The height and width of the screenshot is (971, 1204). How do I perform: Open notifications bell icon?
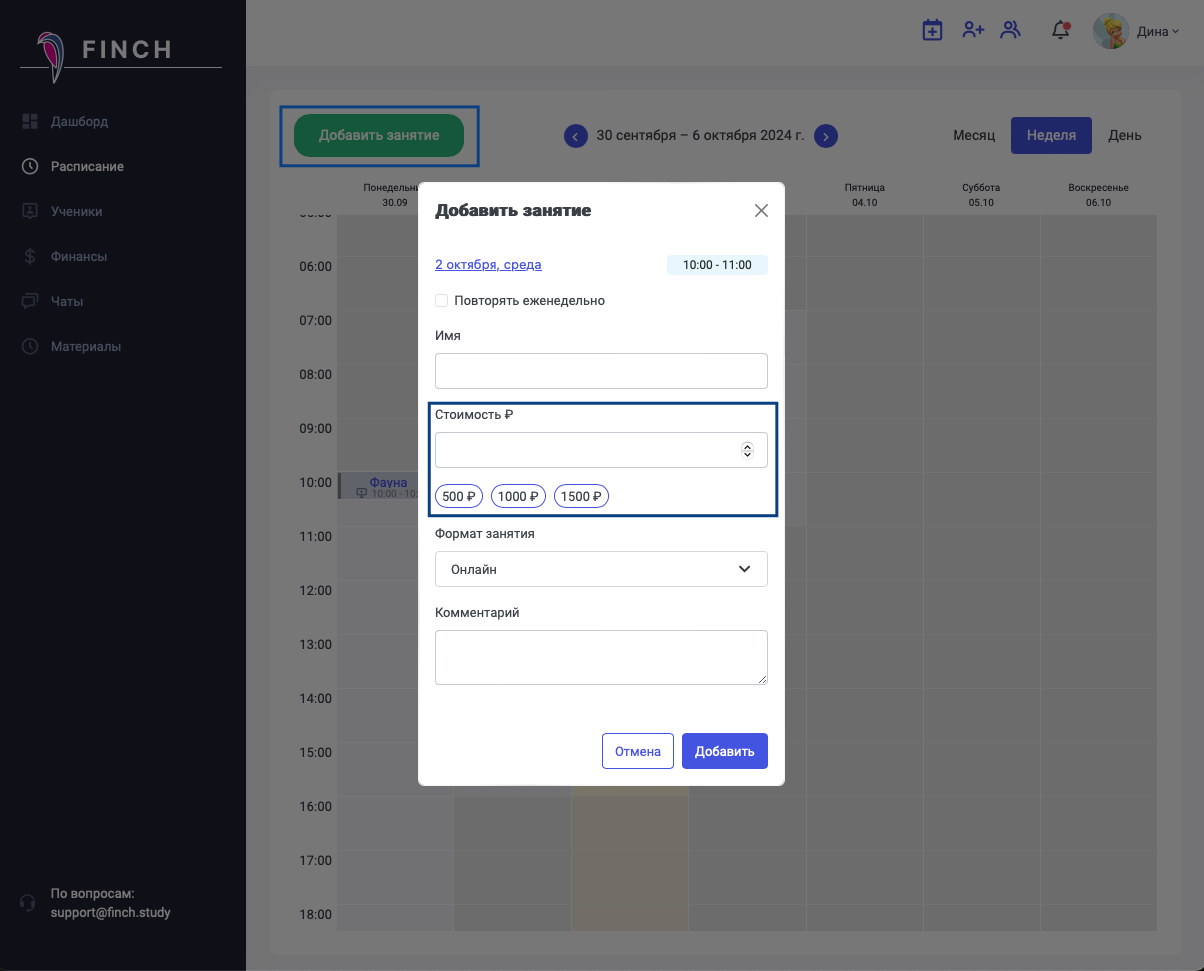tap(1061, 30)
